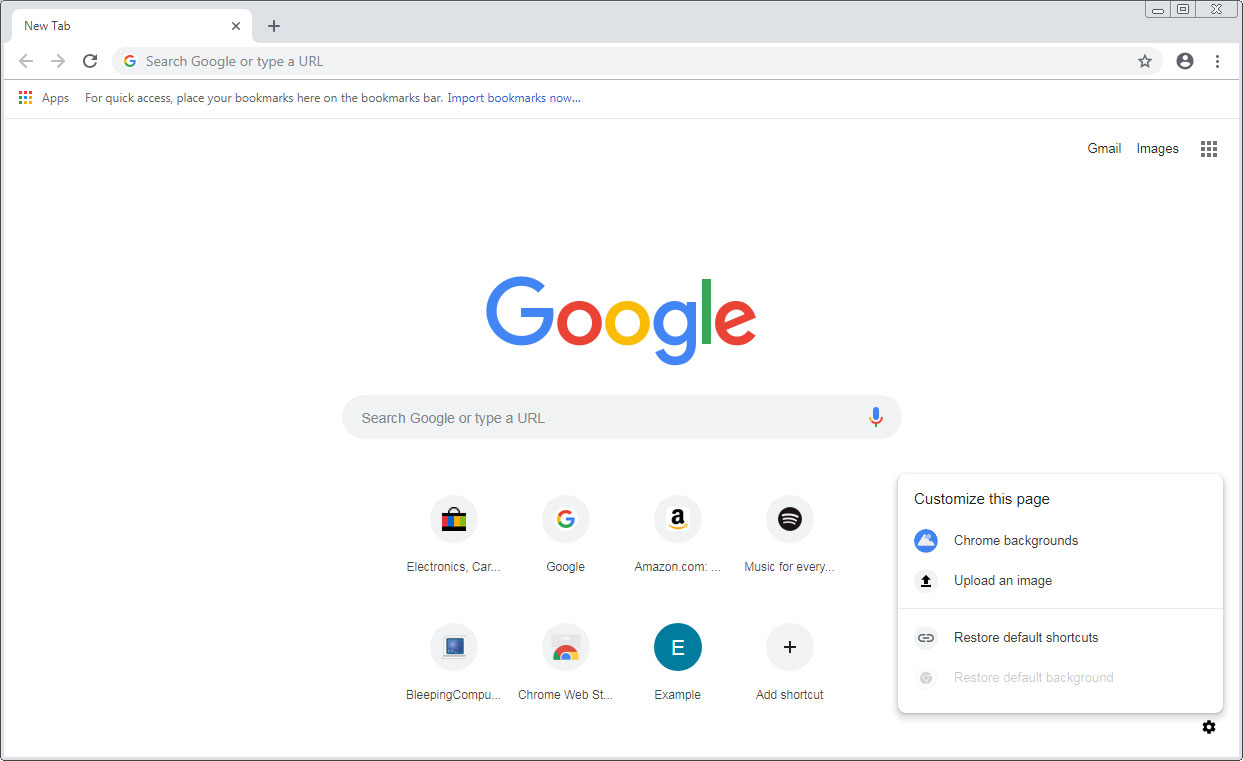Click the Customize this page heading
The image size is (1243, 761).
[x=982, y=499]
